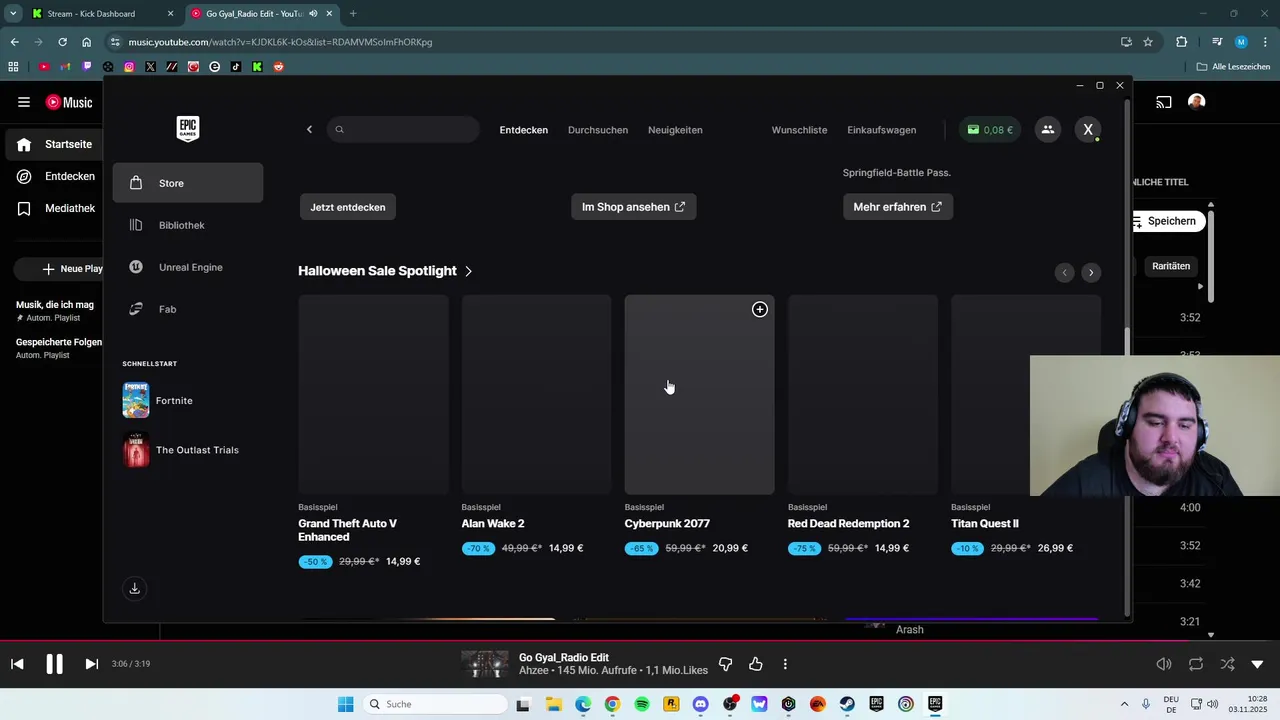Seek on the YouTube Music progress bar
The image size is (1280, 720).
pyautogui.click(x=640, y=641)
